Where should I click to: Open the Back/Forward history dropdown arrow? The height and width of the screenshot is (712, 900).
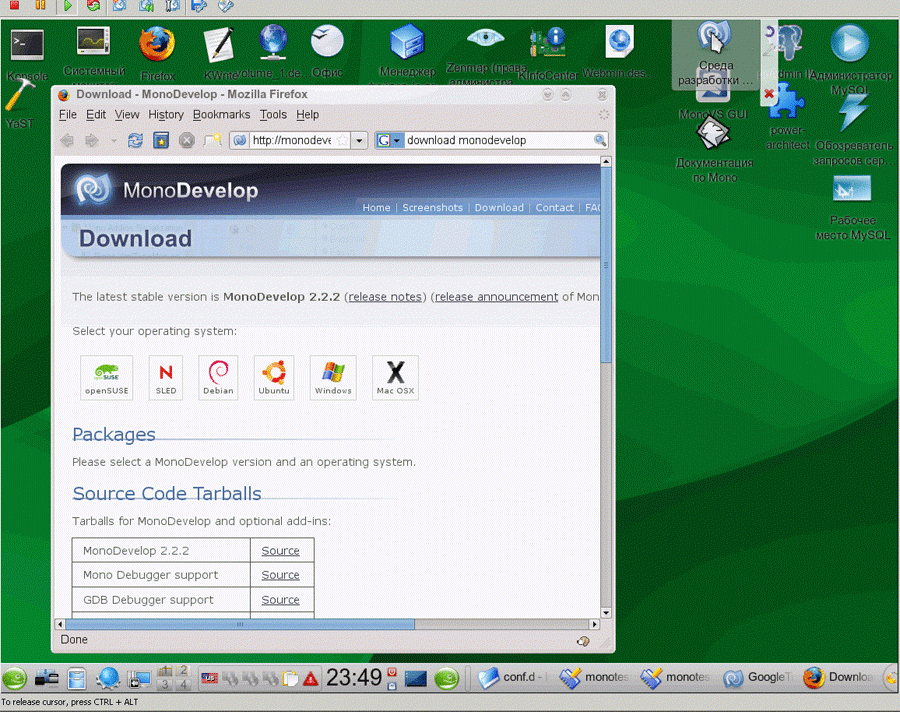pos(113,141)
